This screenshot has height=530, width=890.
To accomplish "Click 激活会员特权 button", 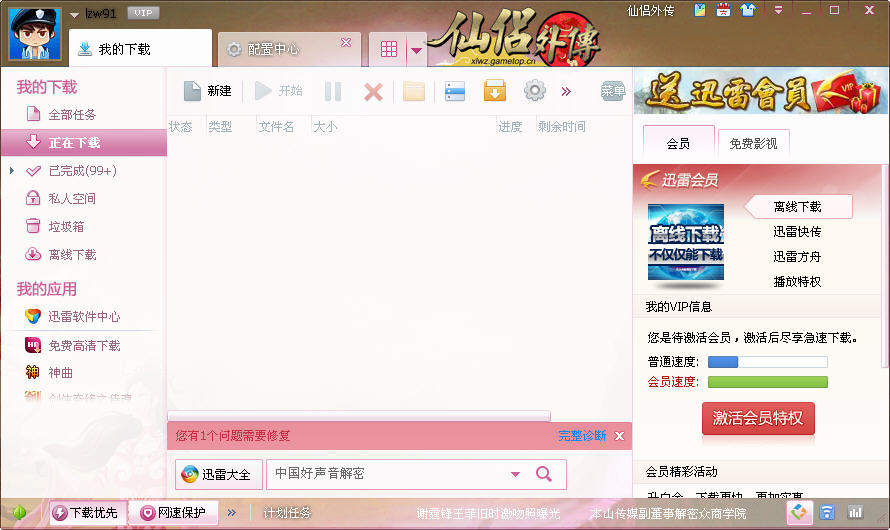I will tap(758, 418).
